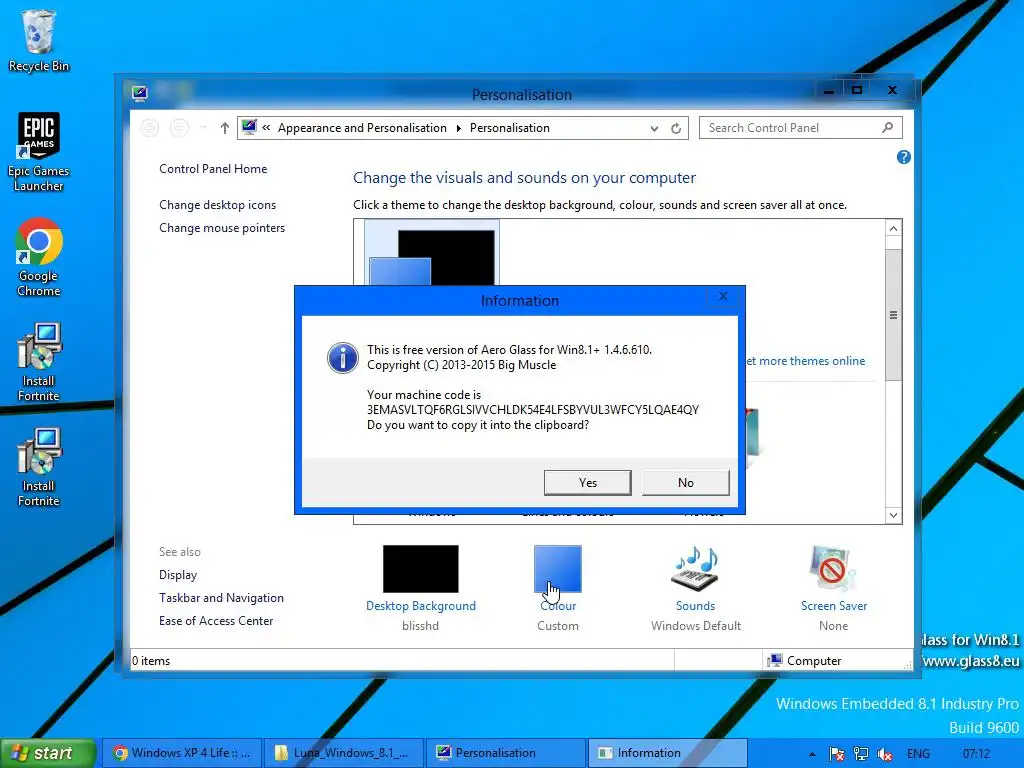
Task: Click Search Control Panel field
Action: [801, 127]
